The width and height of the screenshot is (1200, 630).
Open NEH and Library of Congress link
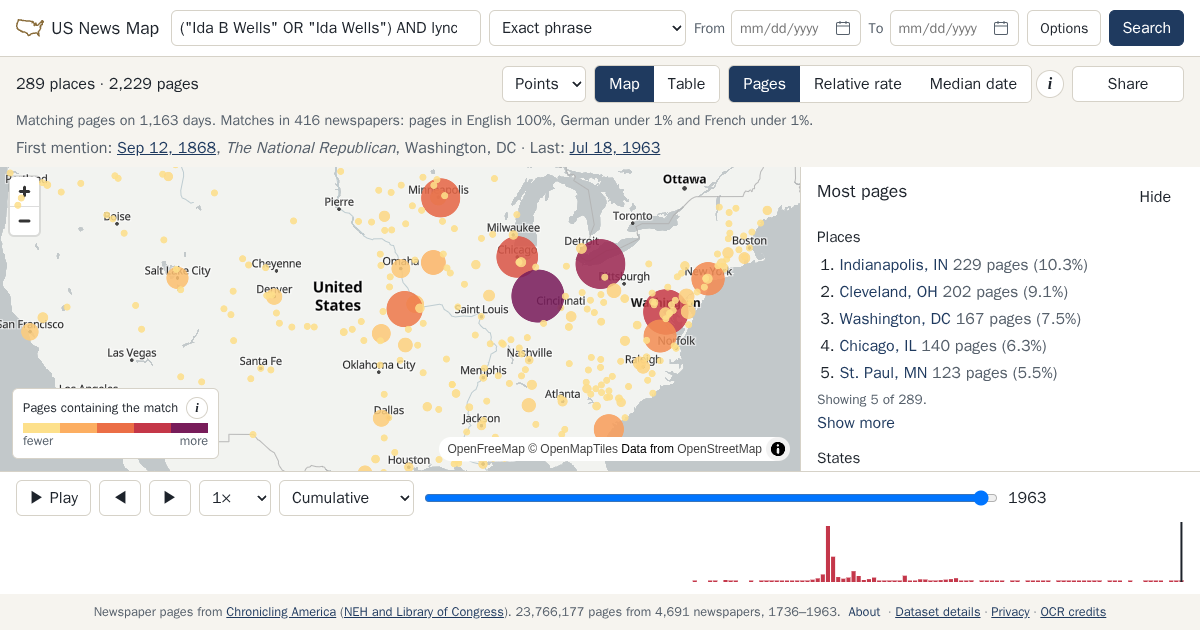[x=424, y=612]
